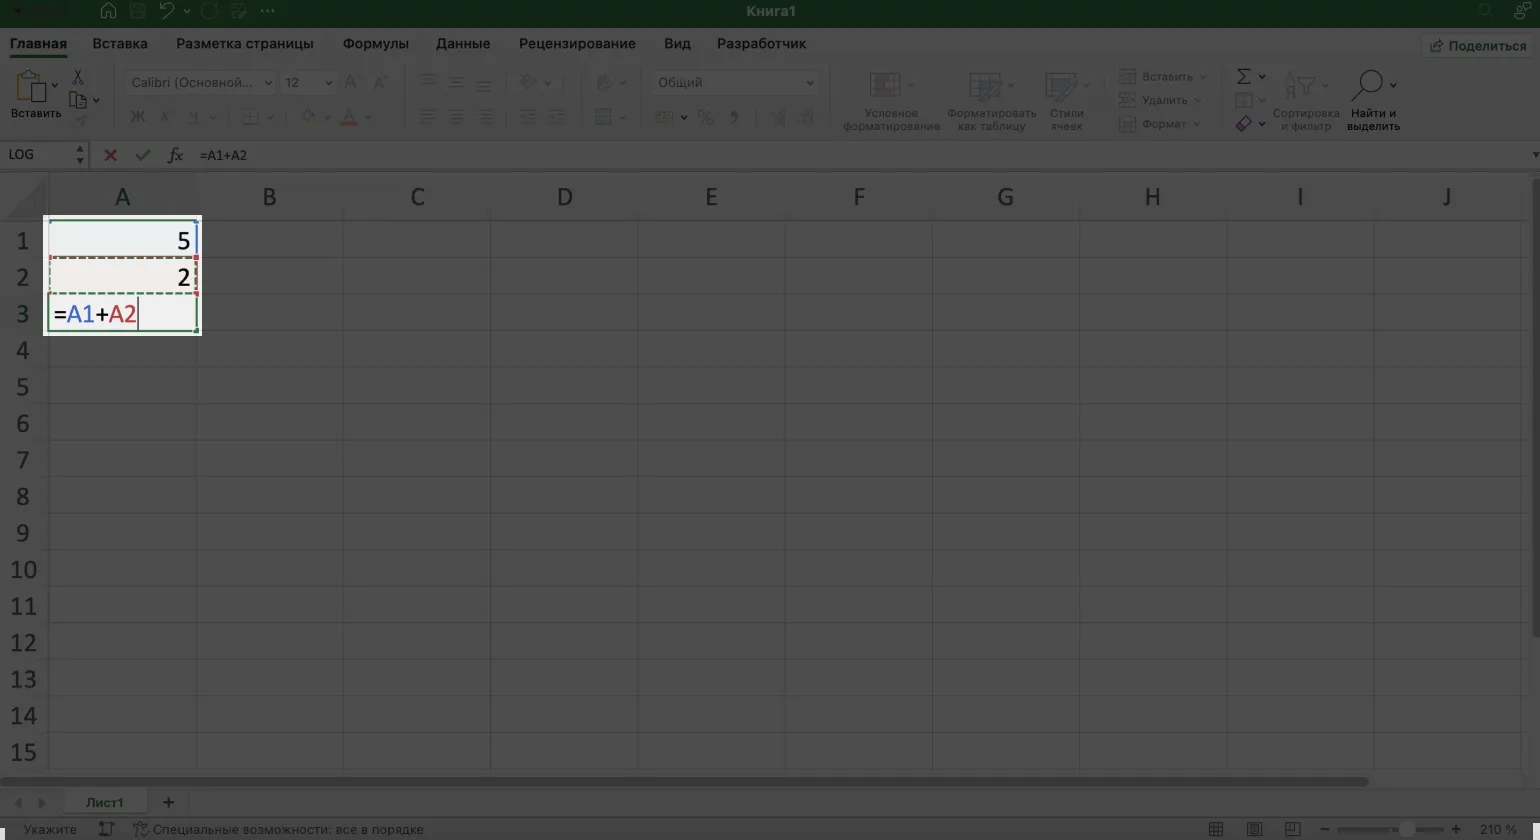Screen dimensions: 1540x840
Task: Open Conditional Formatting (Условное форматирование)
Action: pos(890,101)
